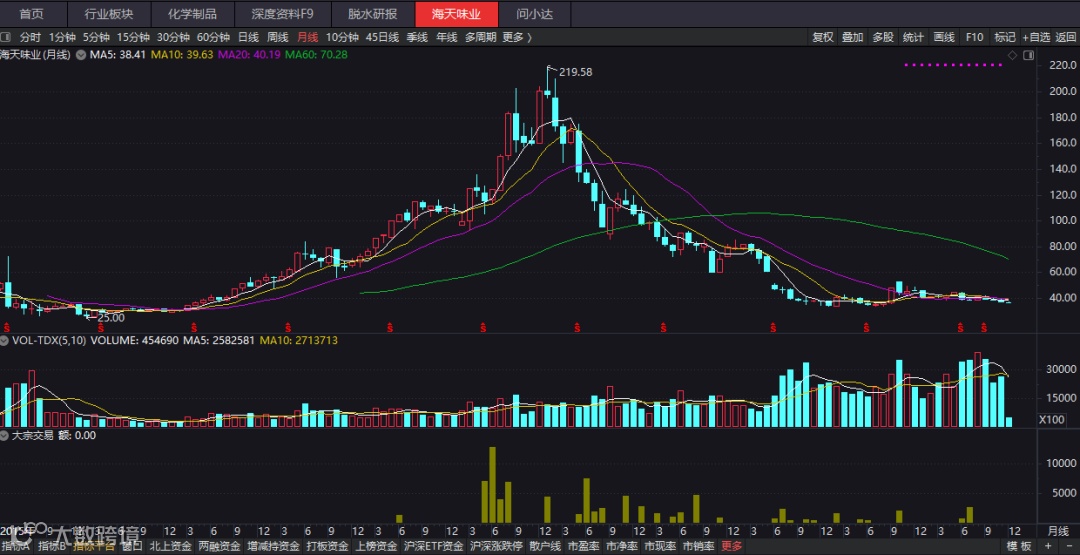Click the panel layout icon left of 分时
The width and height of the screenshot is (1080, 555).
pos(6,37)
